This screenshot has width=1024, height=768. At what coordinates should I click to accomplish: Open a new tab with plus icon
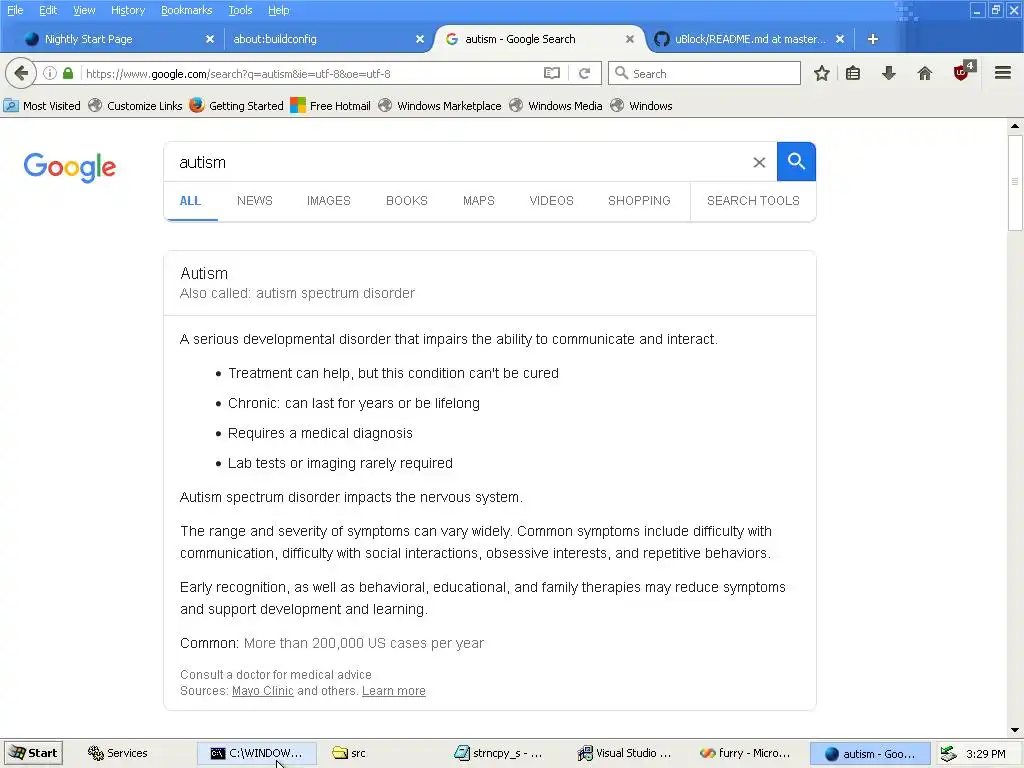pos(872,39)
